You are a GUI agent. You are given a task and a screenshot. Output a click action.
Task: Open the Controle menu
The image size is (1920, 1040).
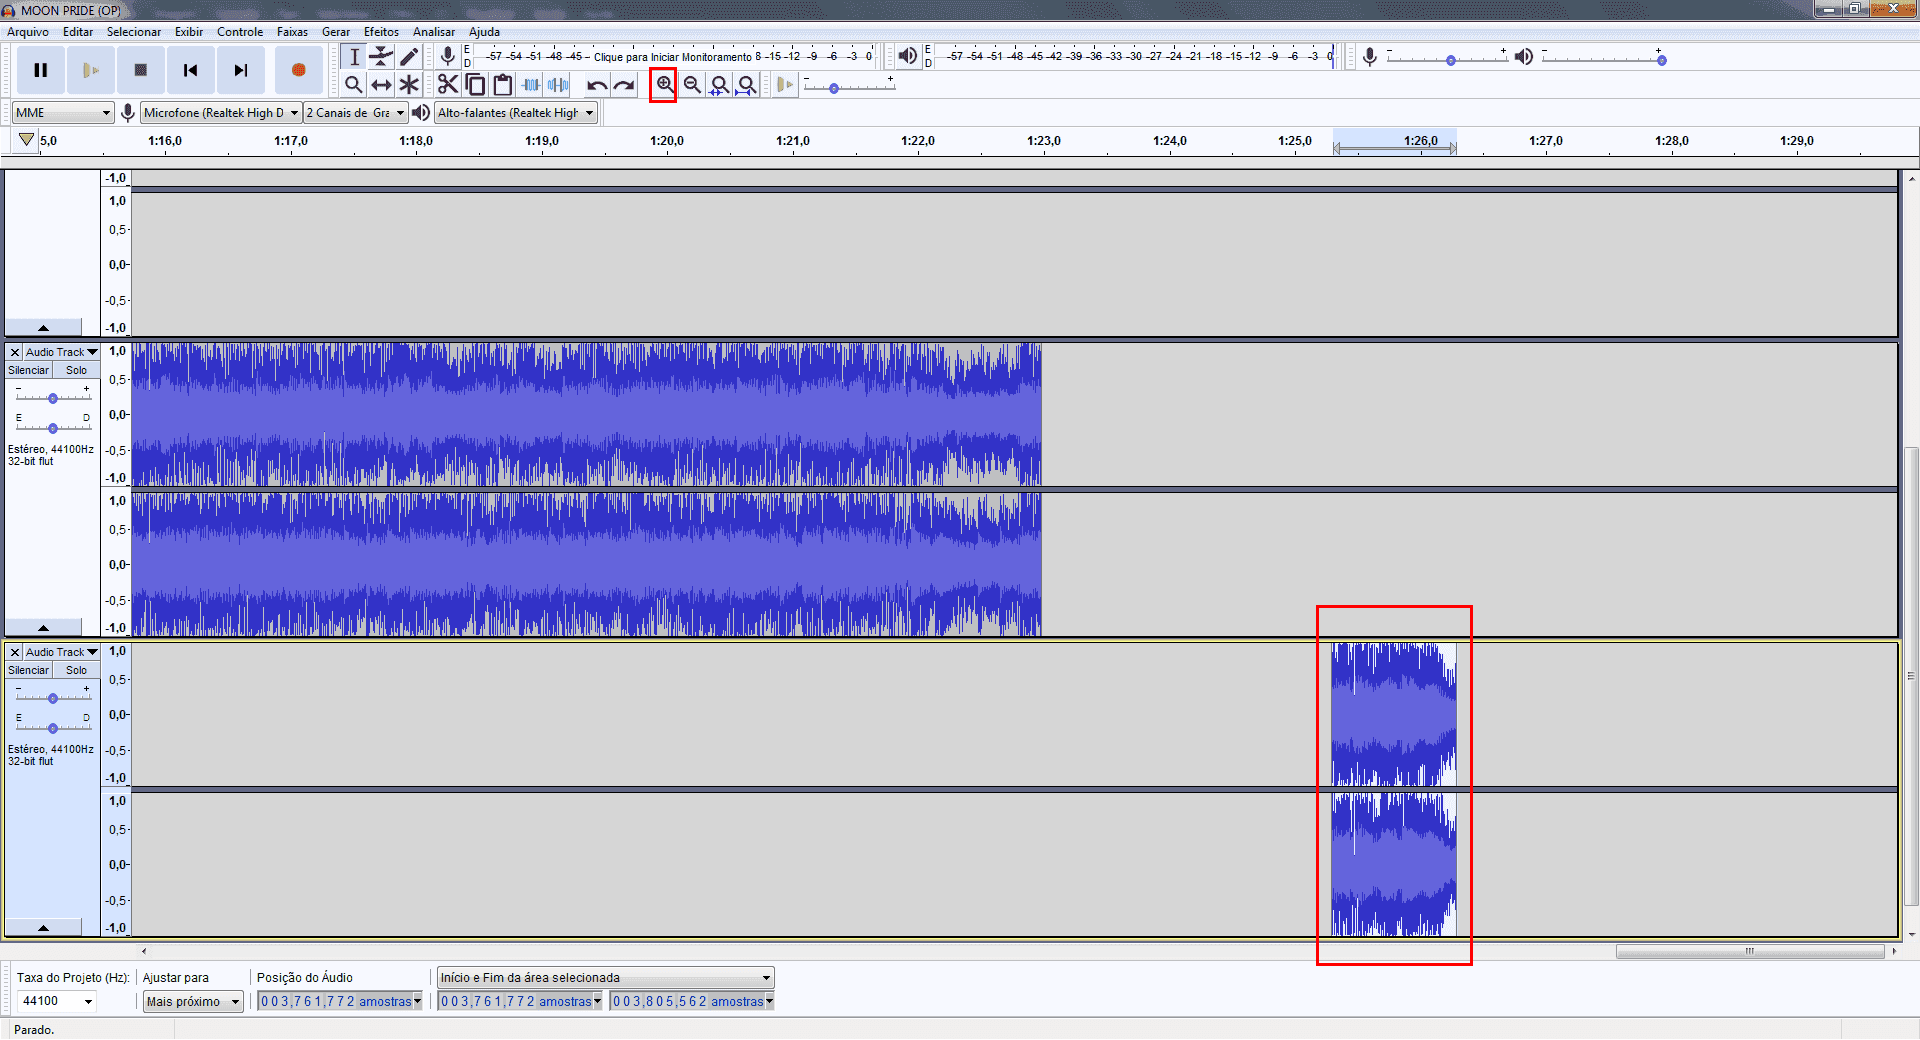240,32
